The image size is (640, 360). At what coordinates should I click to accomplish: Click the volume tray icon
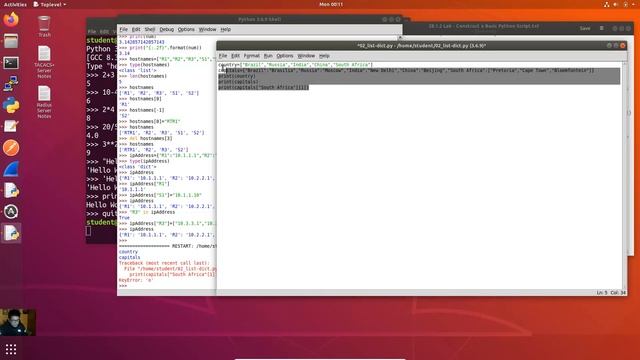[616, 4]
